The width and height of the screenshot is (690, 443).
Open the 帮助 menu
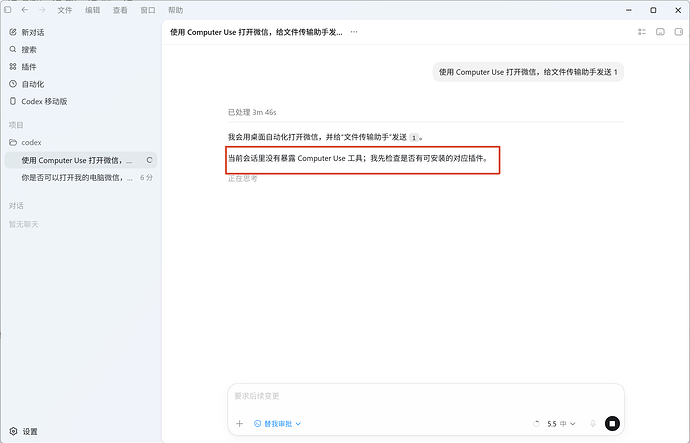click(176, 10)
